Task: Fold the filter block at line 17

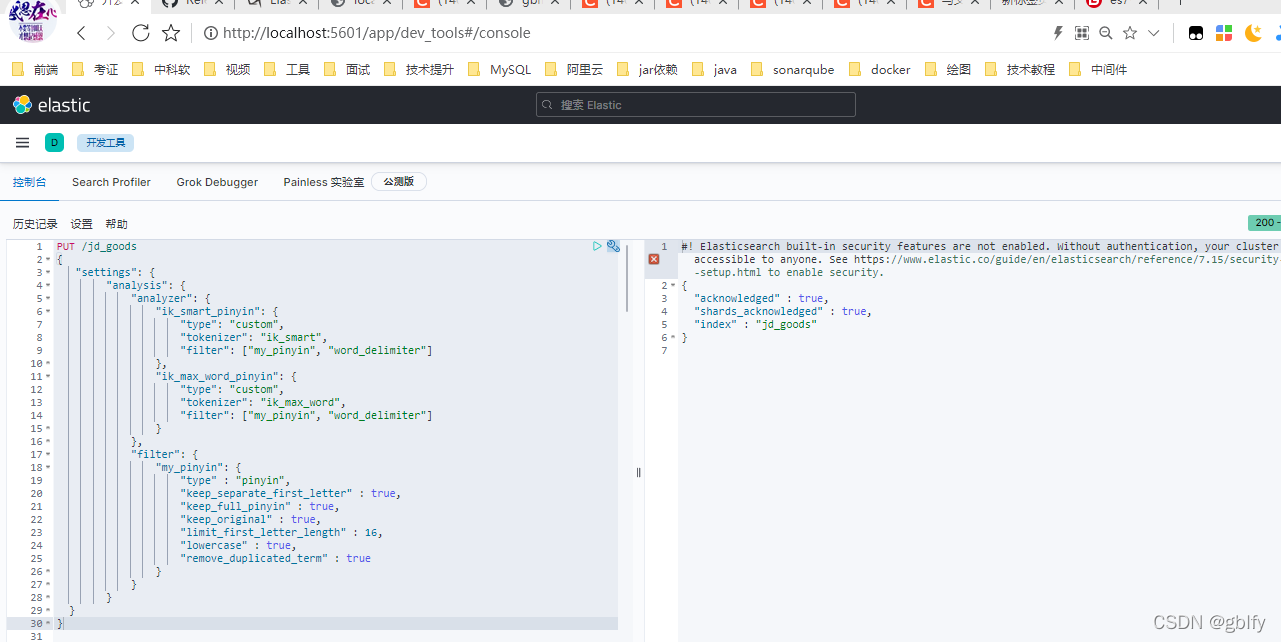Action: click(x=48, y=454)
